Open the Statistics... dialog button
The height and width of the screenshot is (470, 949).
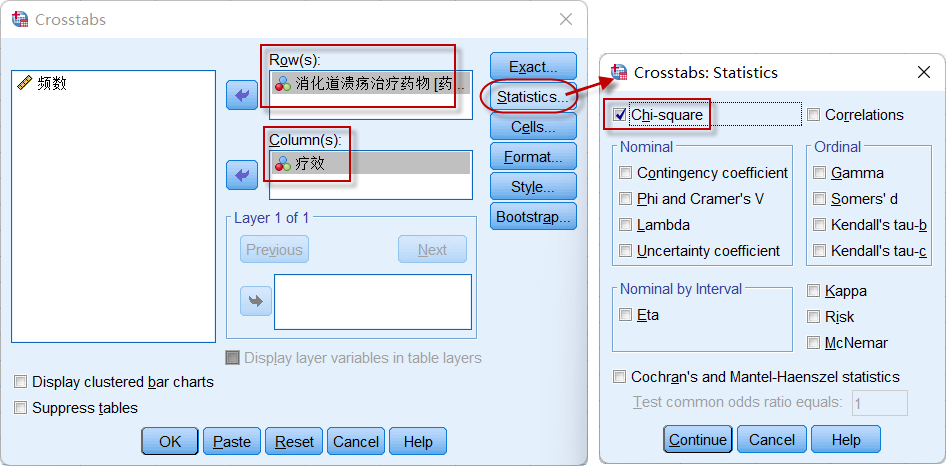click(x=533, y=97)
